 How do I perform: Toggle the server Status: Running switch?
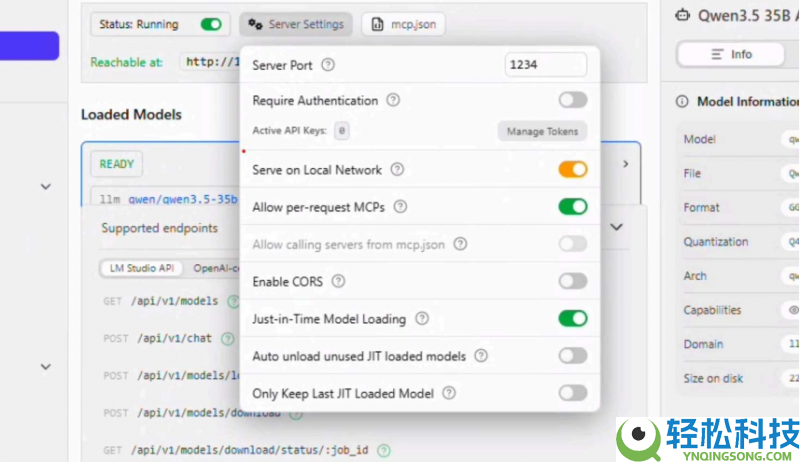[211, 24]
